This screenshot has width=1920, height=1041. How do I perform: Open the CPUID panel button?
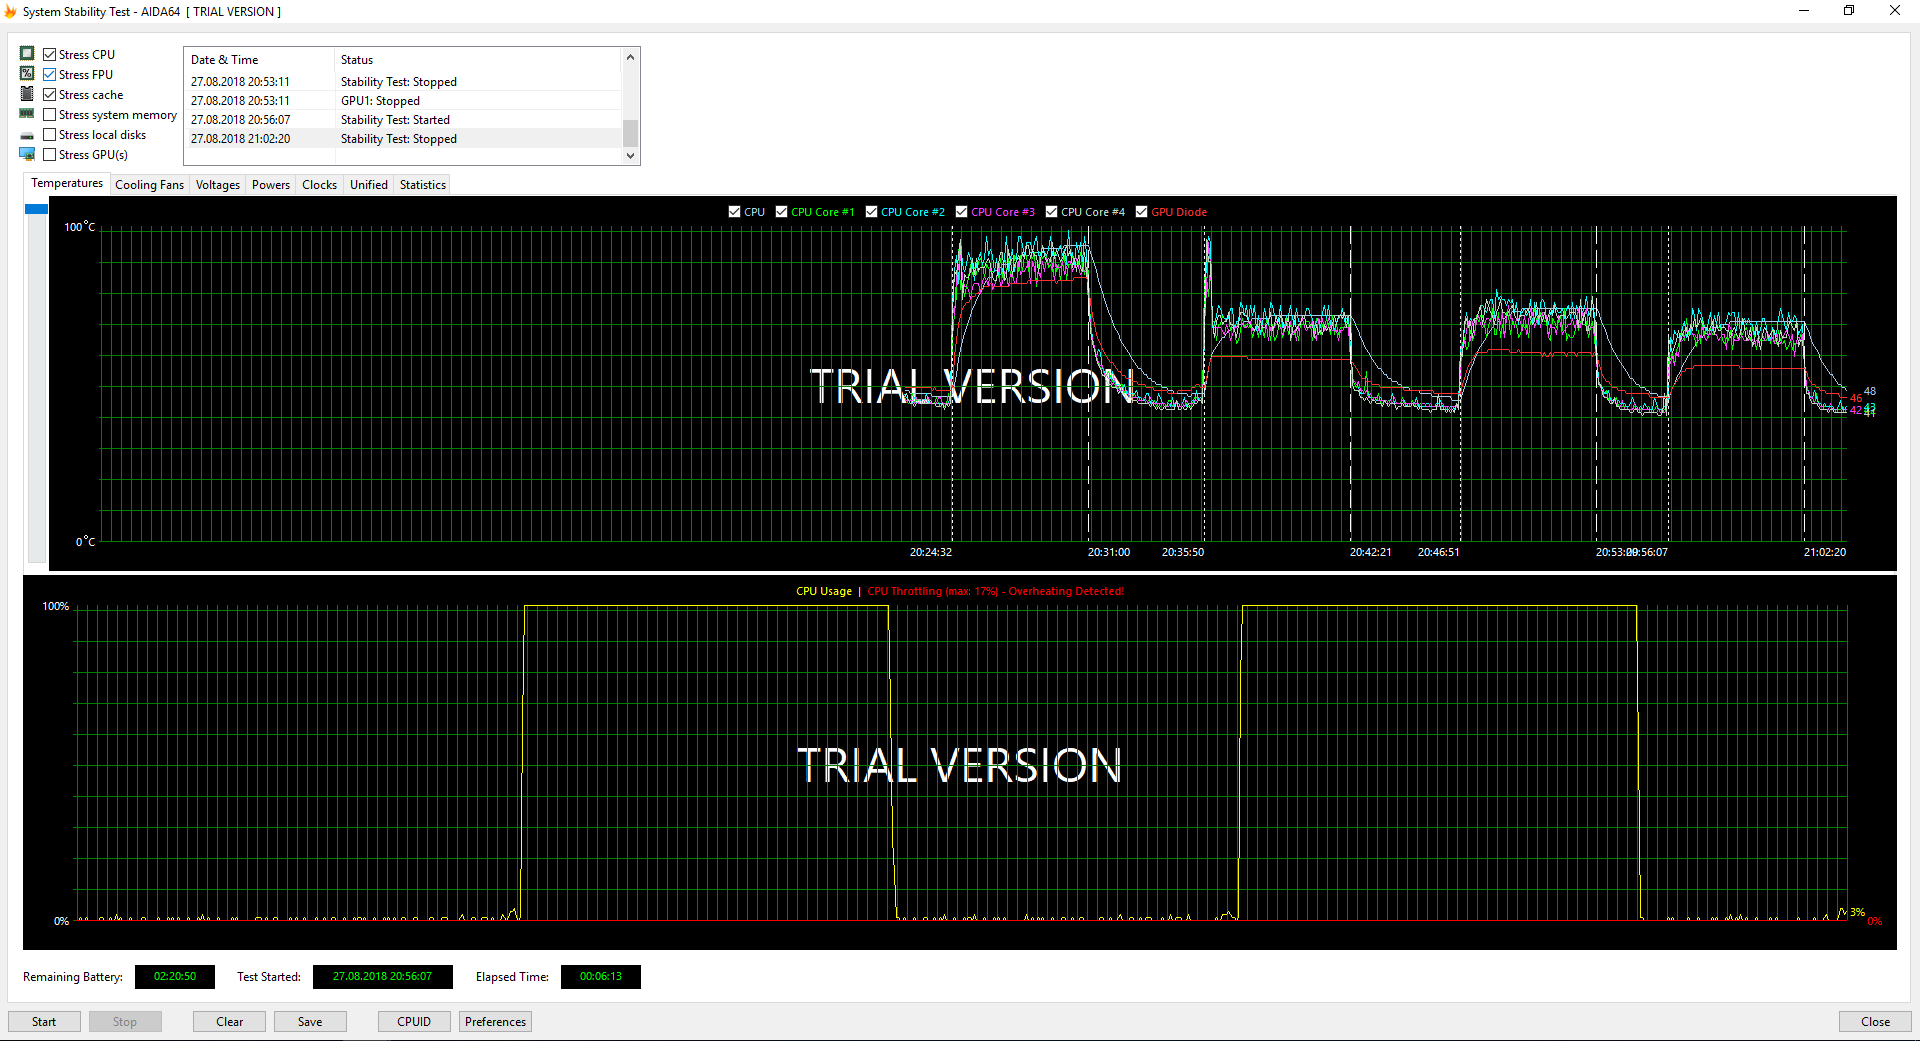coord(414,1022)
